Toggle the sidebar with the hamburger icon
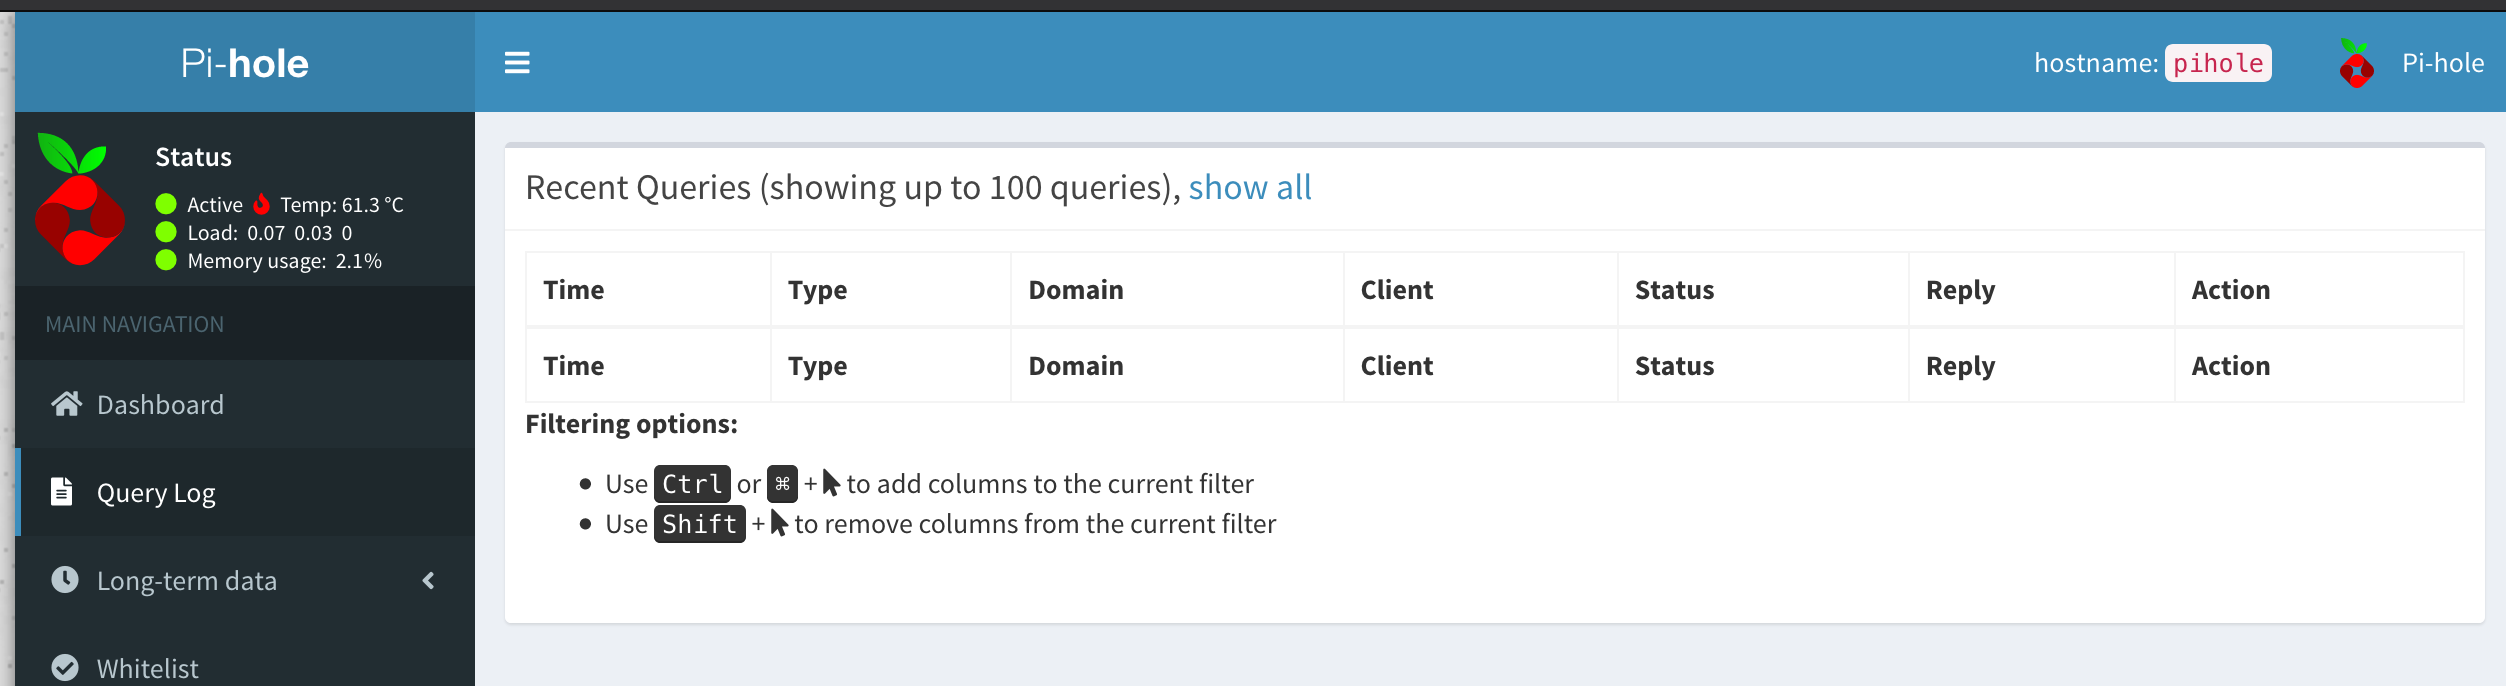Viewport: 2506px width, 686px height. tap(517, 63)
